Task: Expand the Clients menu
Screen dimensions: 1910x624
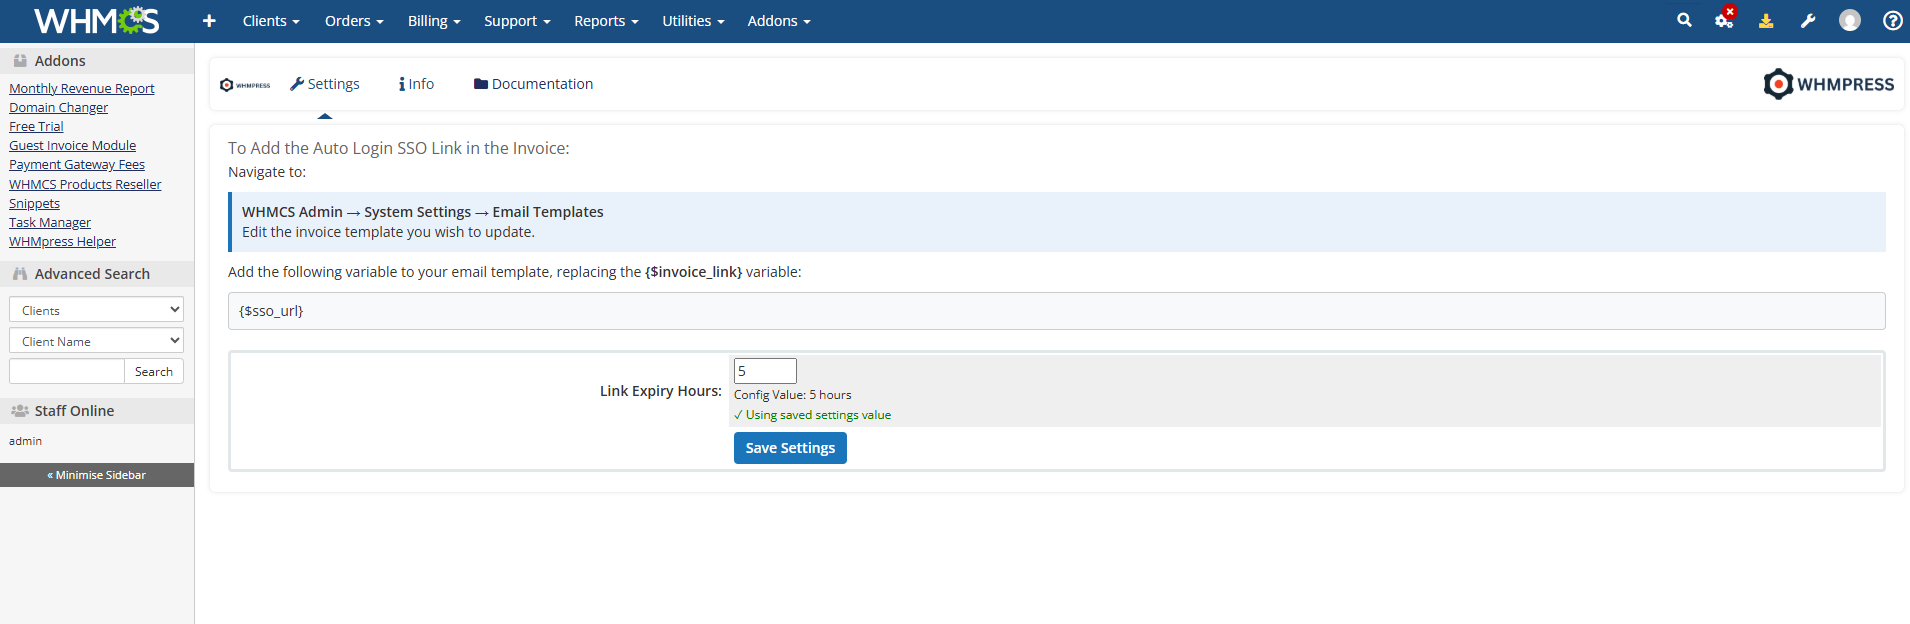Action: [270, 21]
